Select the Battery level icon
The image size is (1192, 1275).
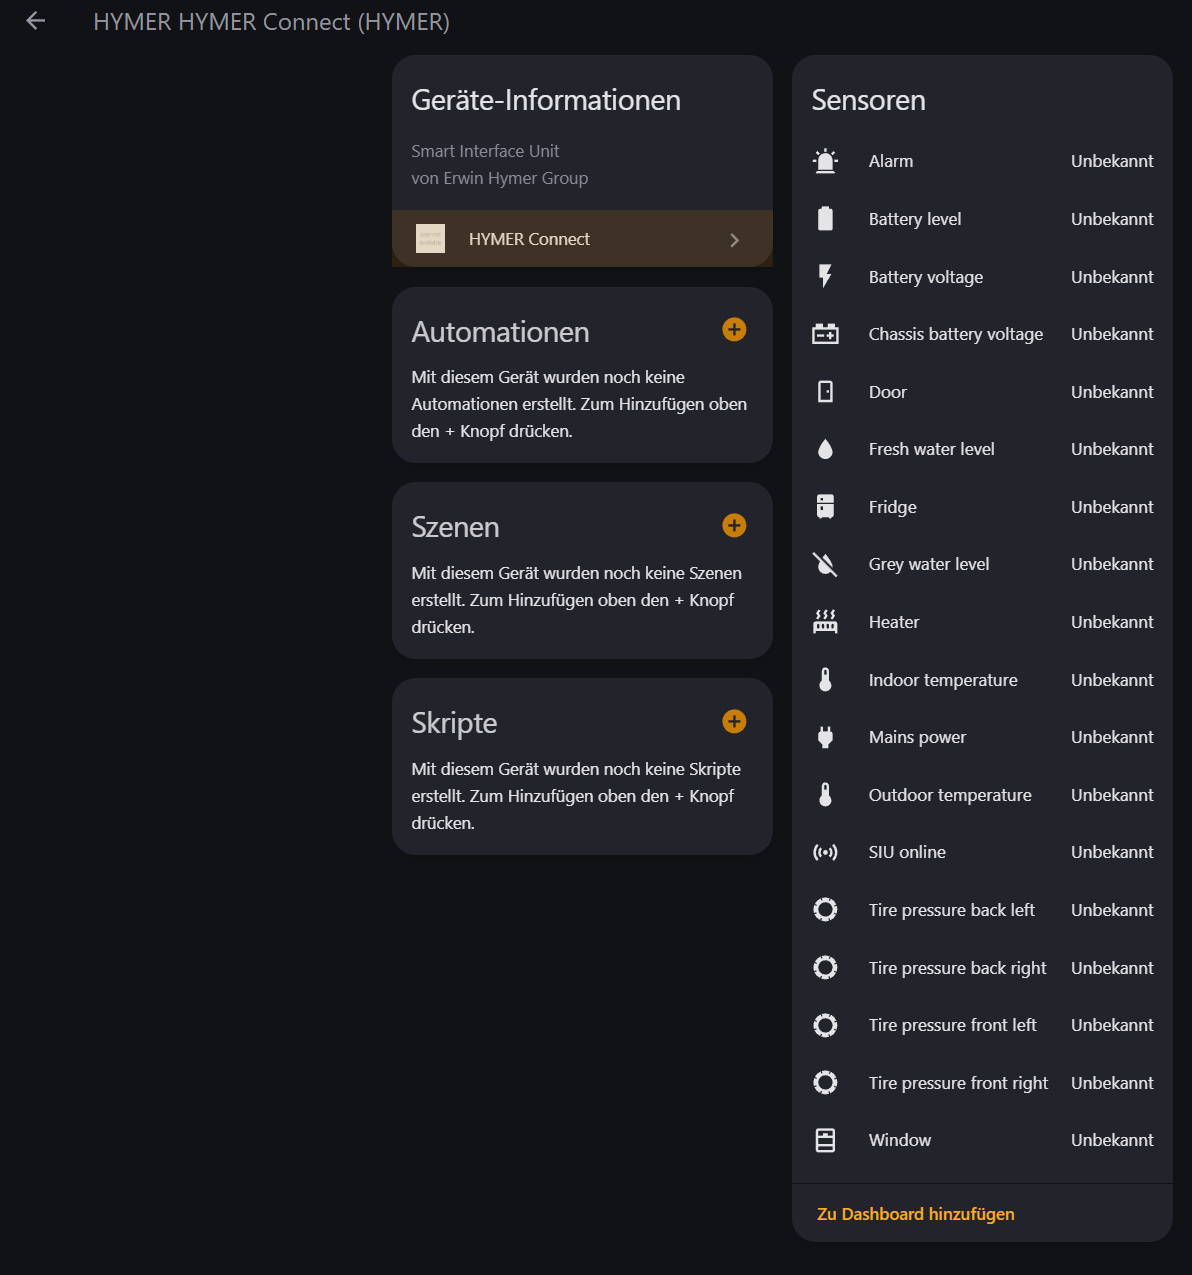(x=825, y=218)
